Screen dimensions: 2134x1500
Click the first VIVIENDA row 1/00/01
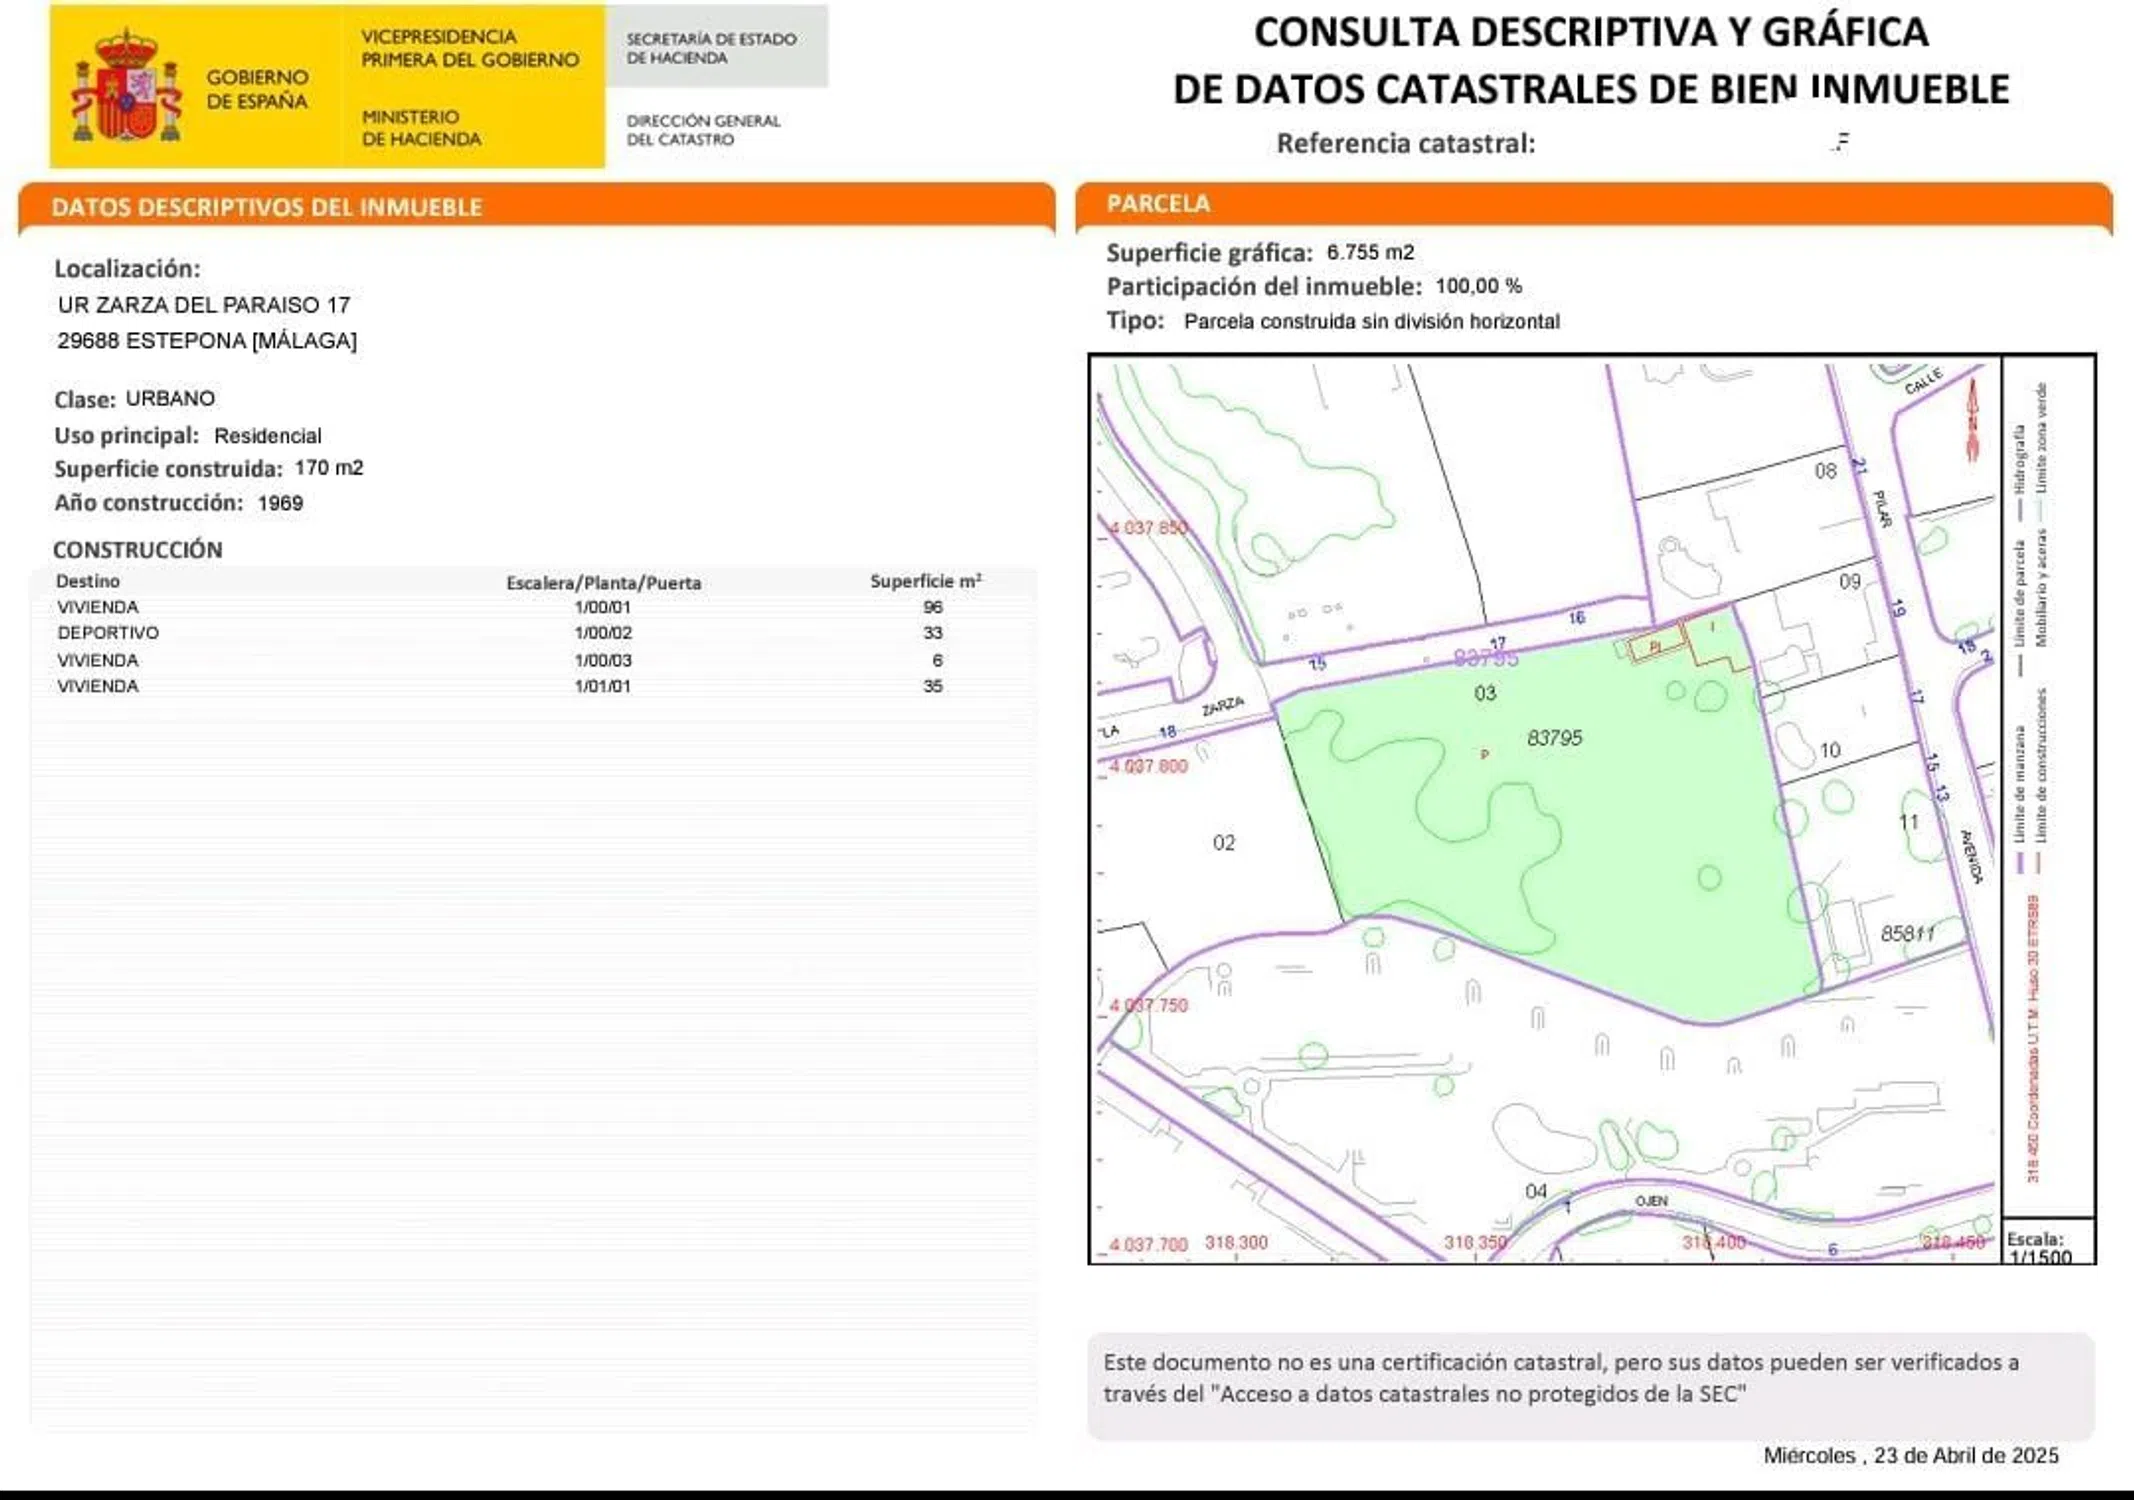coord(98,607)
